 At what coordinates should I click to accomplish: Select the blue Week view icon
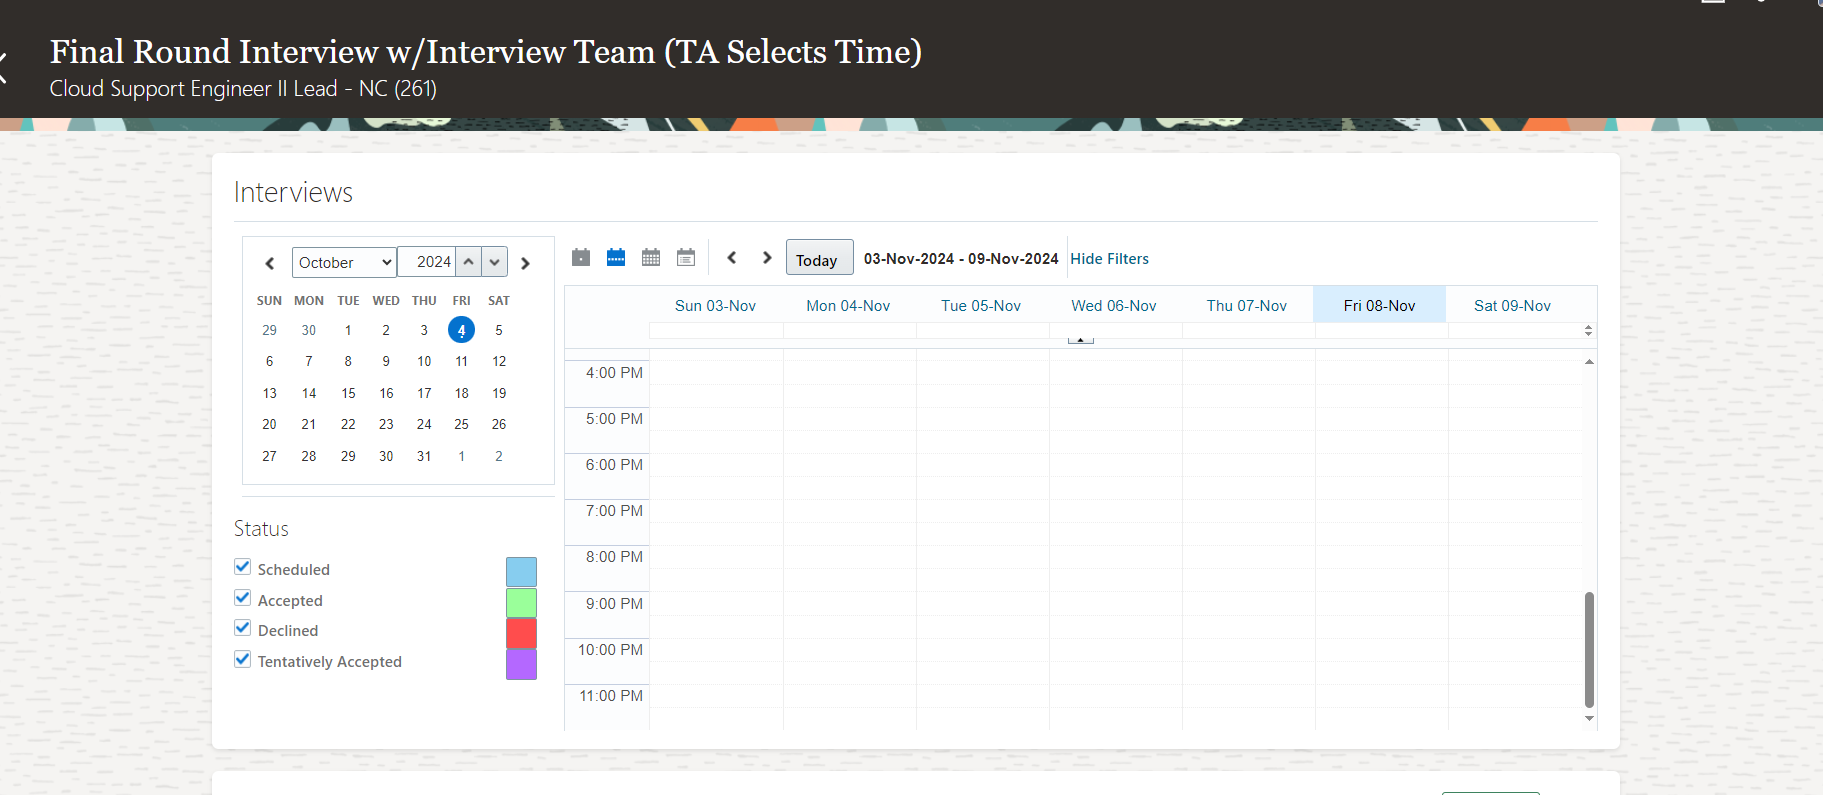[616, 258]
